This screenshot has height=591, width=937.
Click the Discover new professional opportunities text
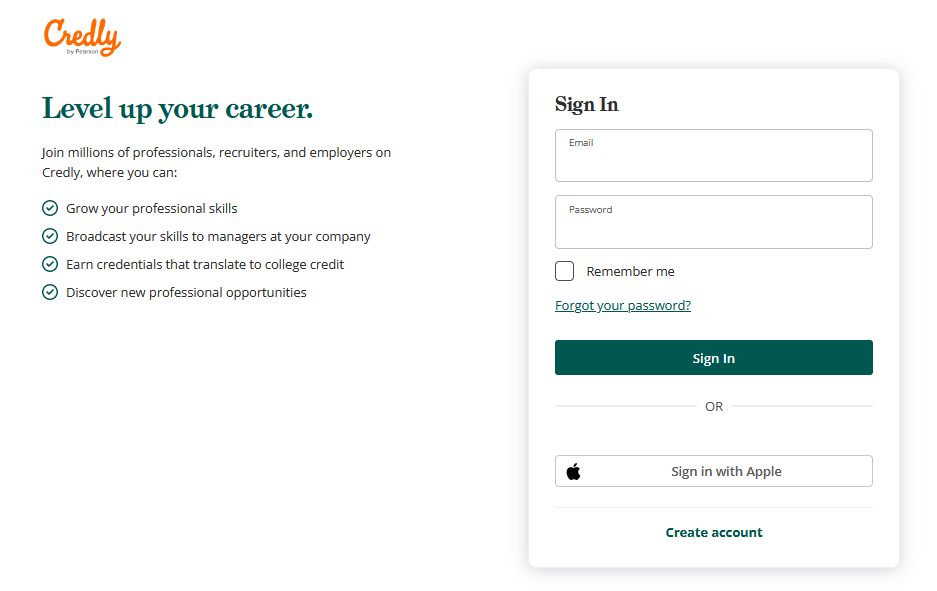186,292
